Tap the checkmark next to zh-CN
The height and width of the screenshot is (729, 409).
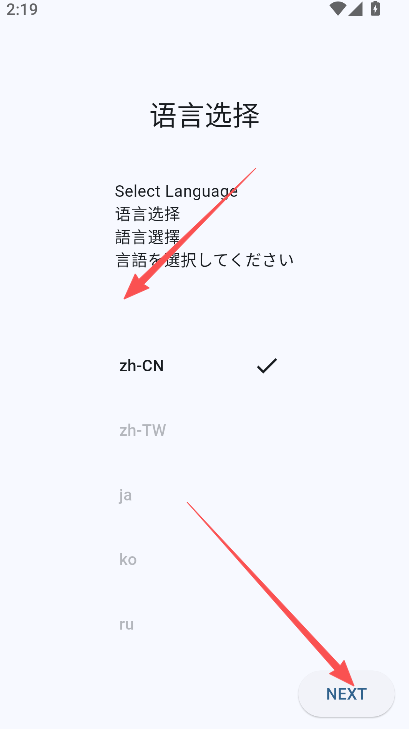pos(267,366)
